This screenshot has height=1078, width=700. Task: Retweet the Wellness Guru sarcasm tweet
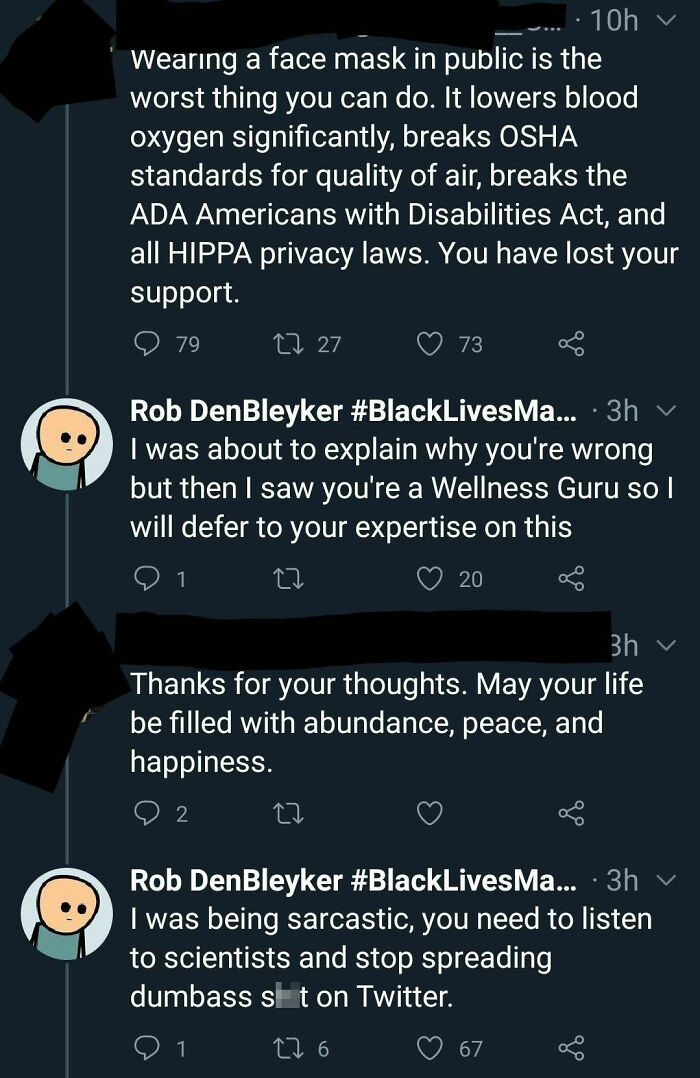click(x=287, y=578)
